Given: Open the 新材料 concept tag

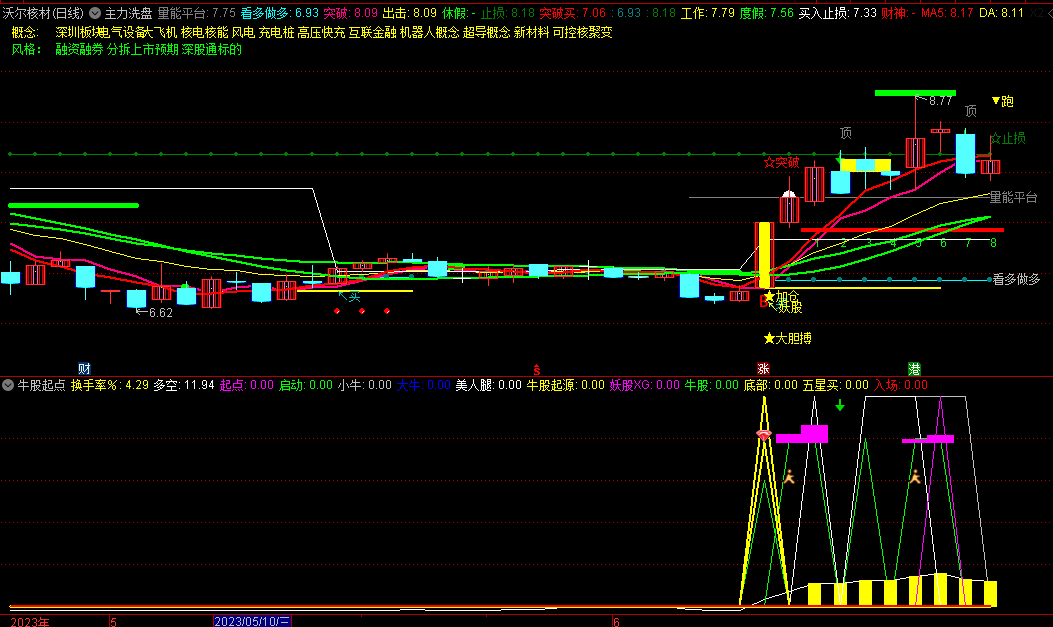Looking at the screenshot, I should pyautogui.click(x=532, y=32).
